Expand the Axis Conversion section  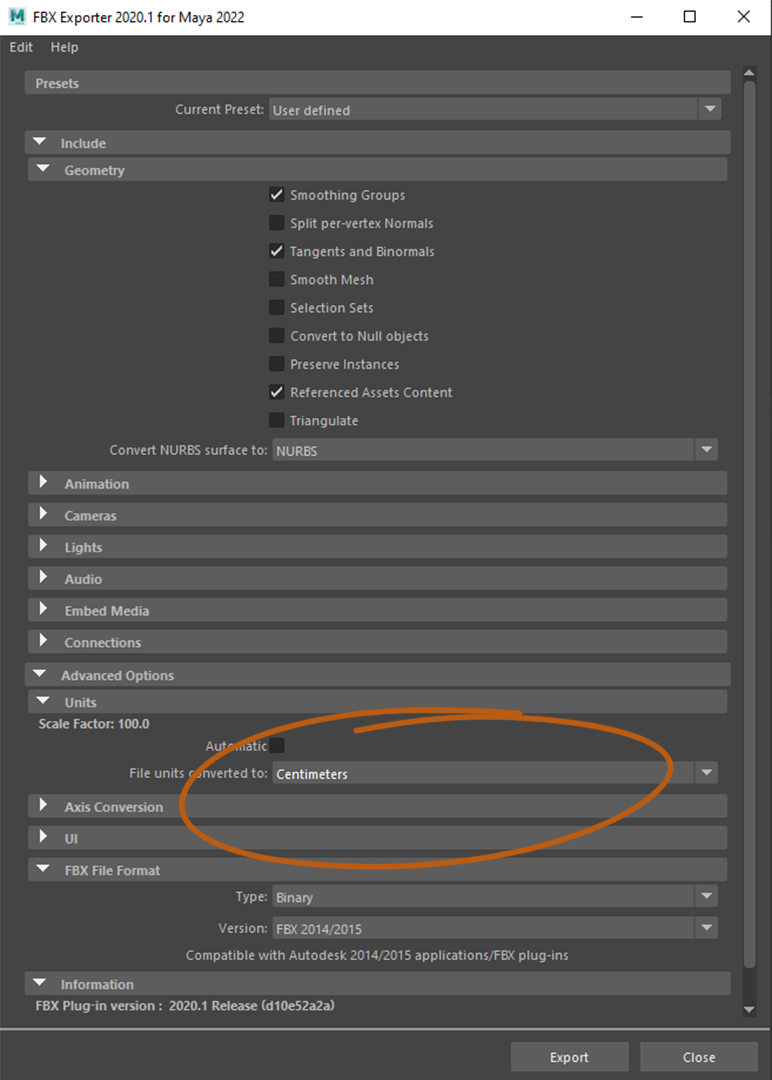43,806
